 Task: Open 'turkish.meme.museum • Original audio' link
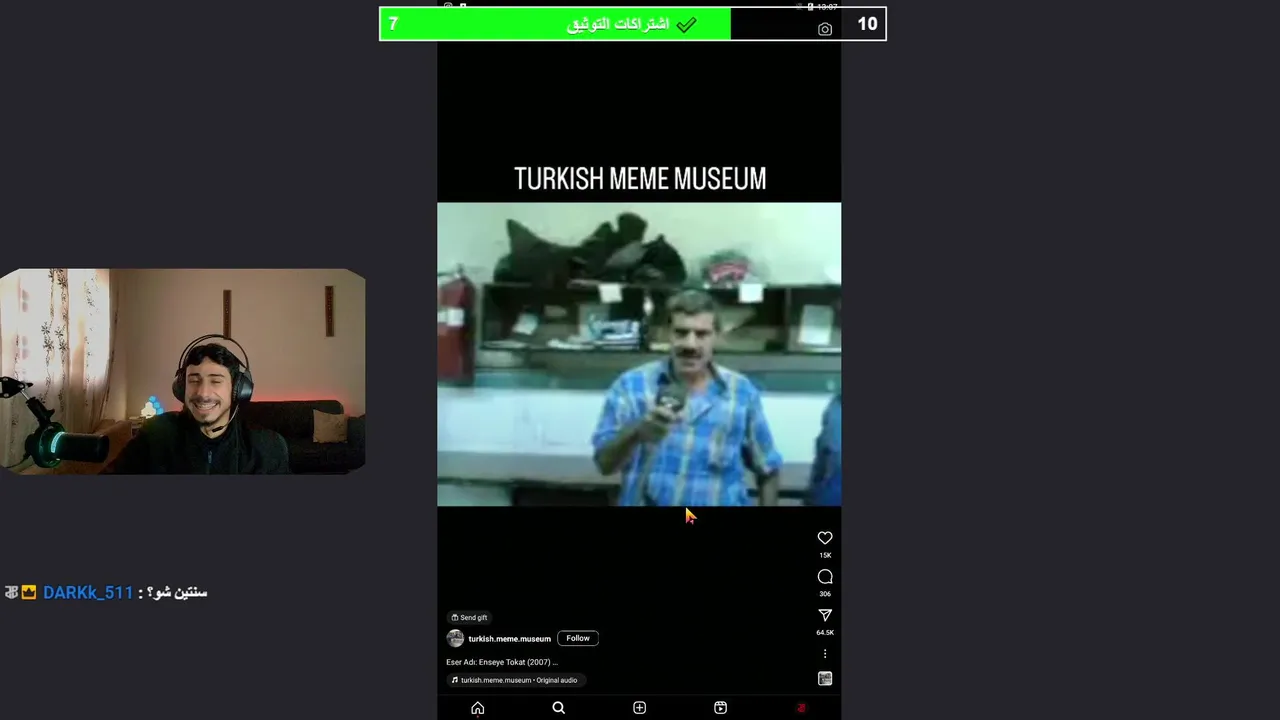[514, 680]
